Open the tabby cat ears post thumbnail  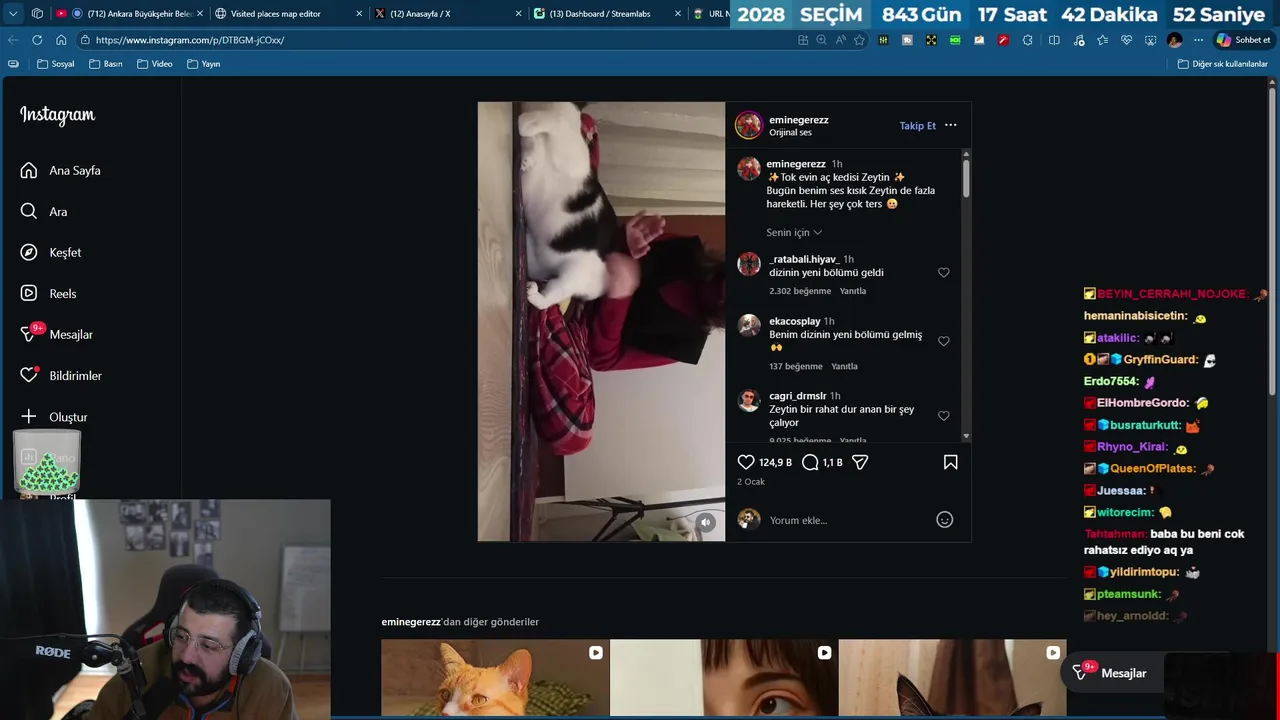pos(952,678)
